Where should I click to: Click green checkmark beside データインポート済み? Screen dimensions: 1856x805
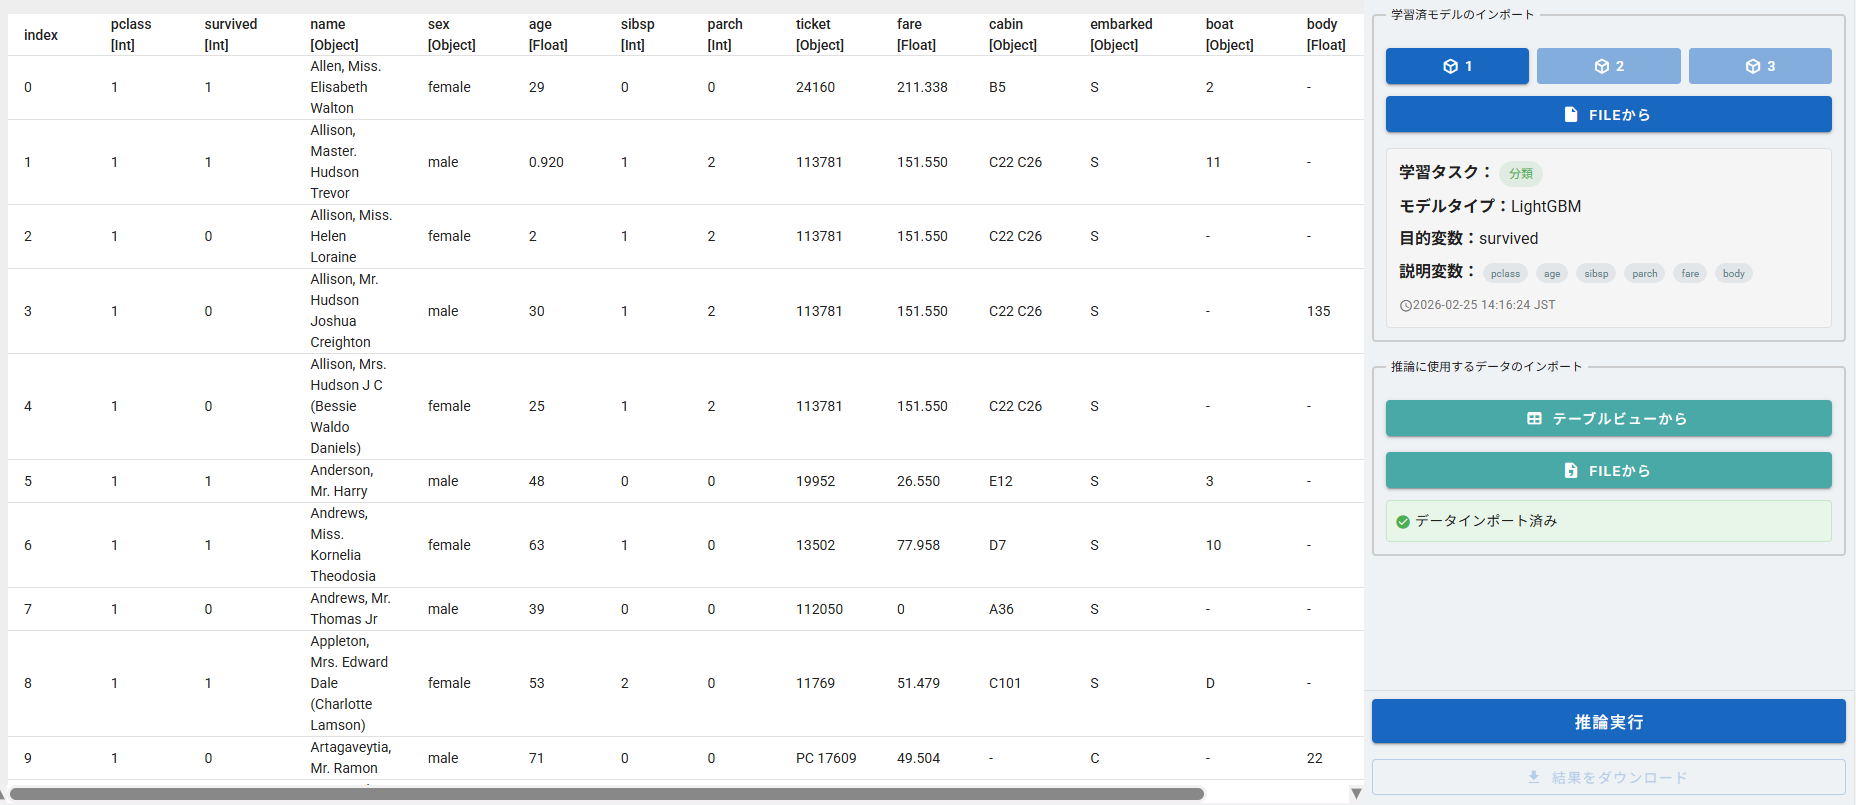tap(1403, 521)
